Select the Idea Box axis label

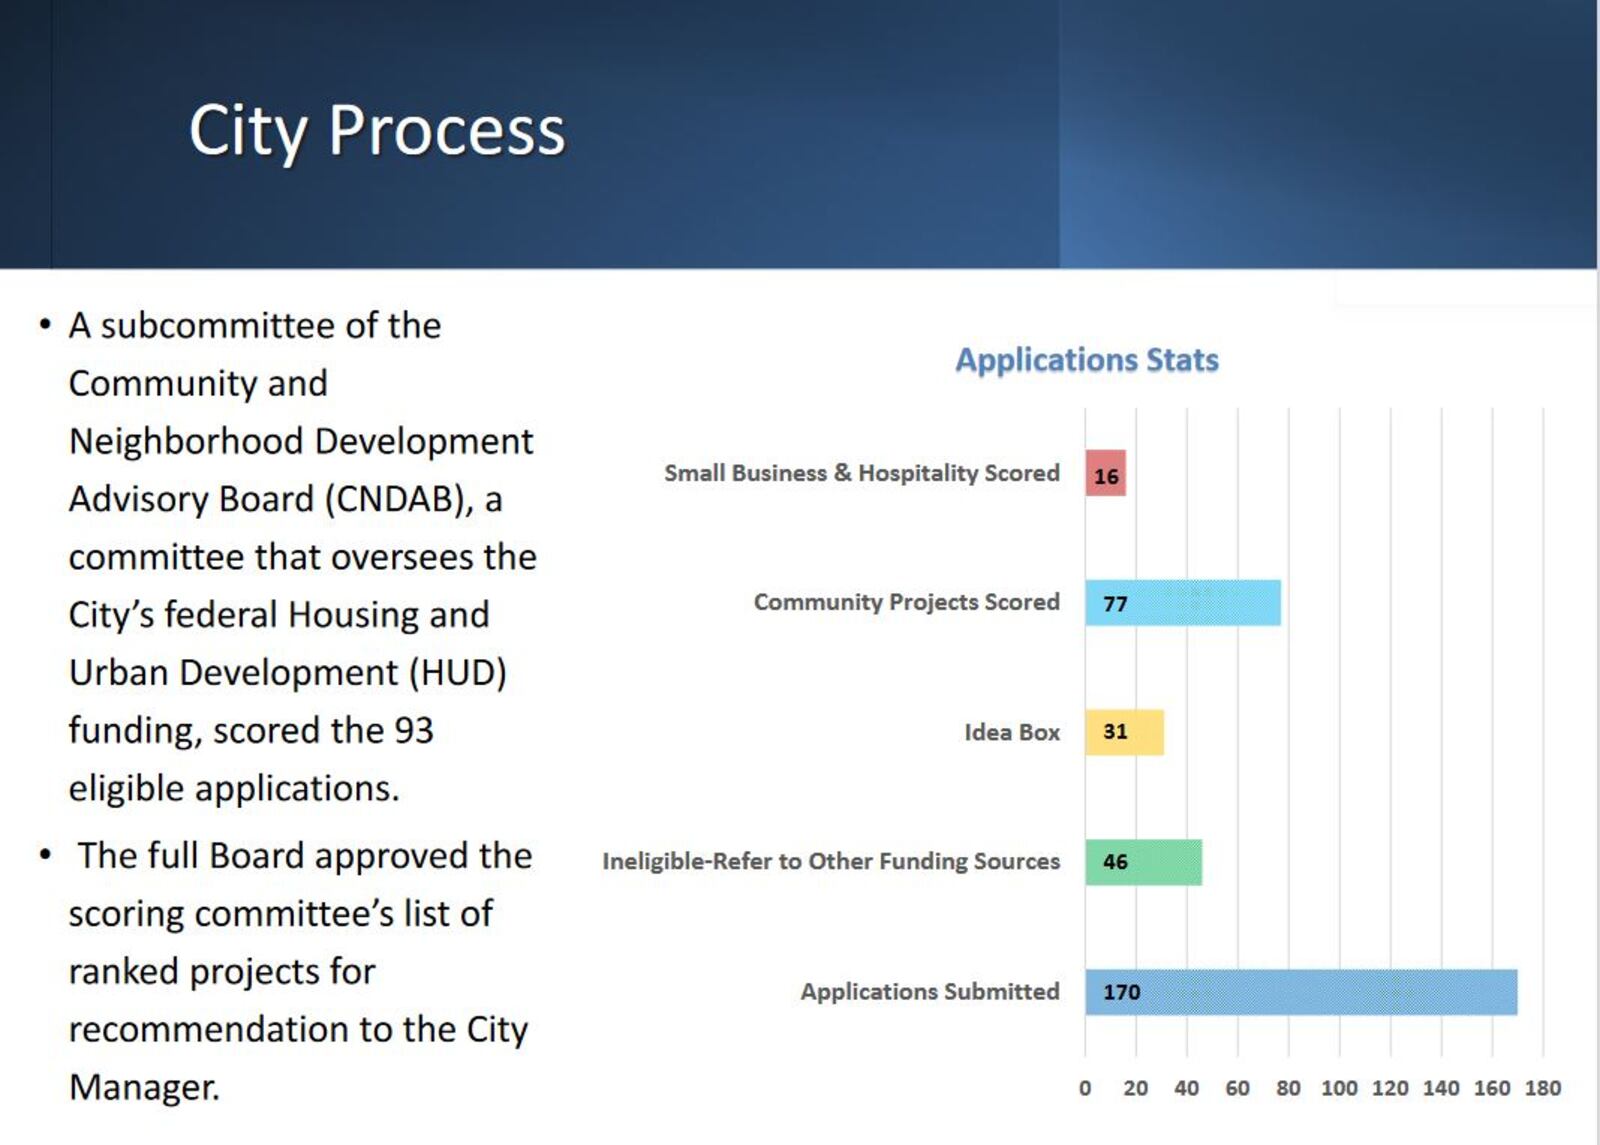click(x=1011, y=732)
